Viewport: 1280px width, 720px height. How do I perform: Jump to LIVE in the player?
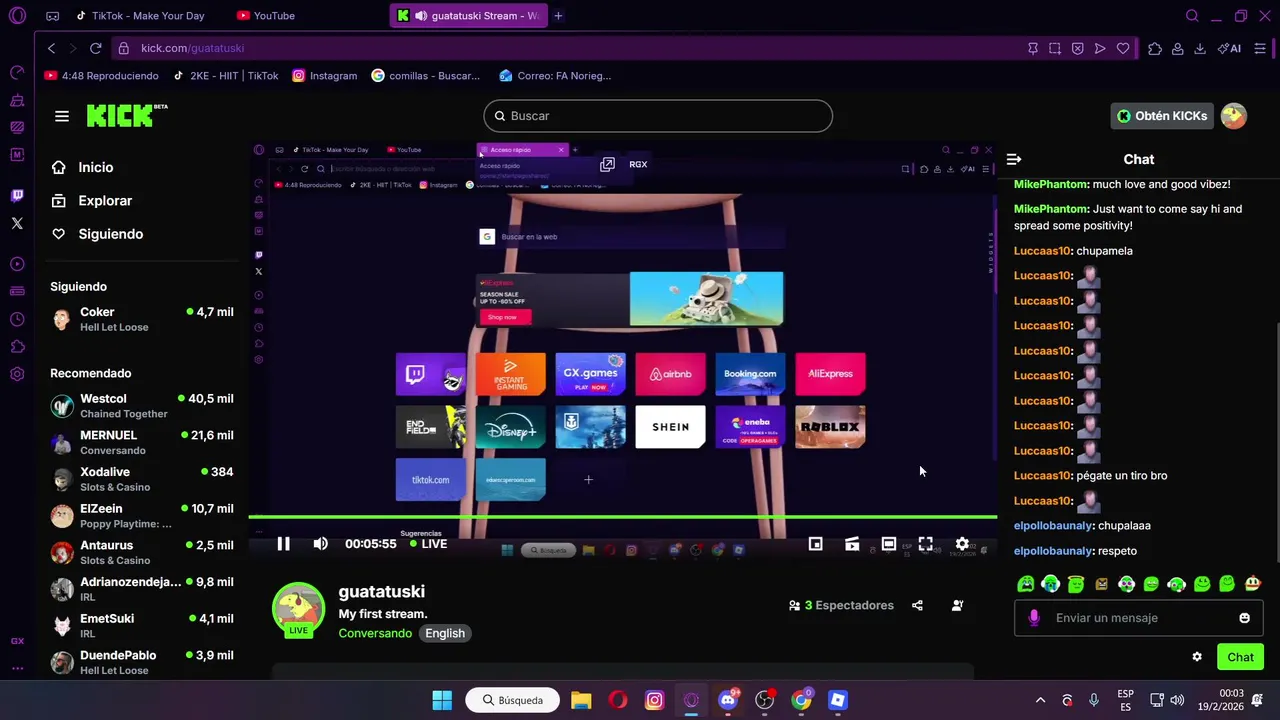coord(428,544)
